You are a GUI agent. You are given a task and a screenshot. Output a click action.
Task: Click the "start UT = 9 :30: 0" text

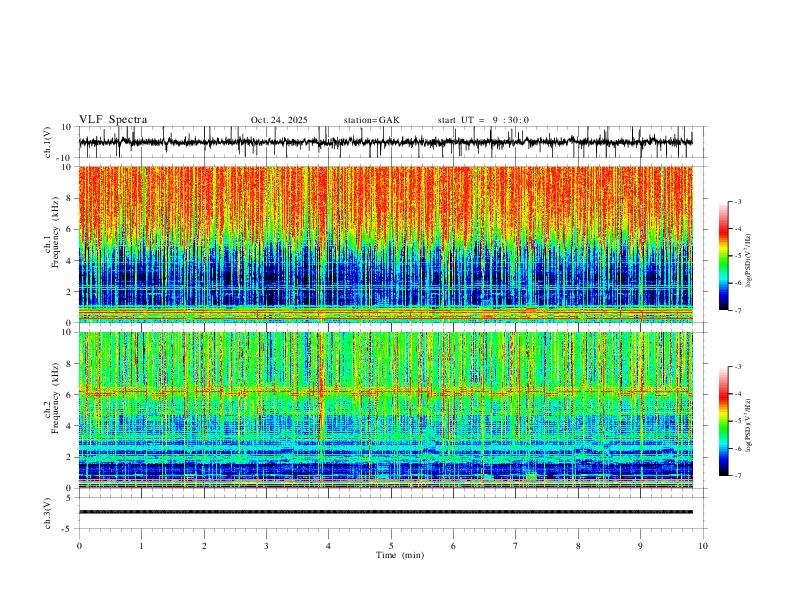(483, 120)
